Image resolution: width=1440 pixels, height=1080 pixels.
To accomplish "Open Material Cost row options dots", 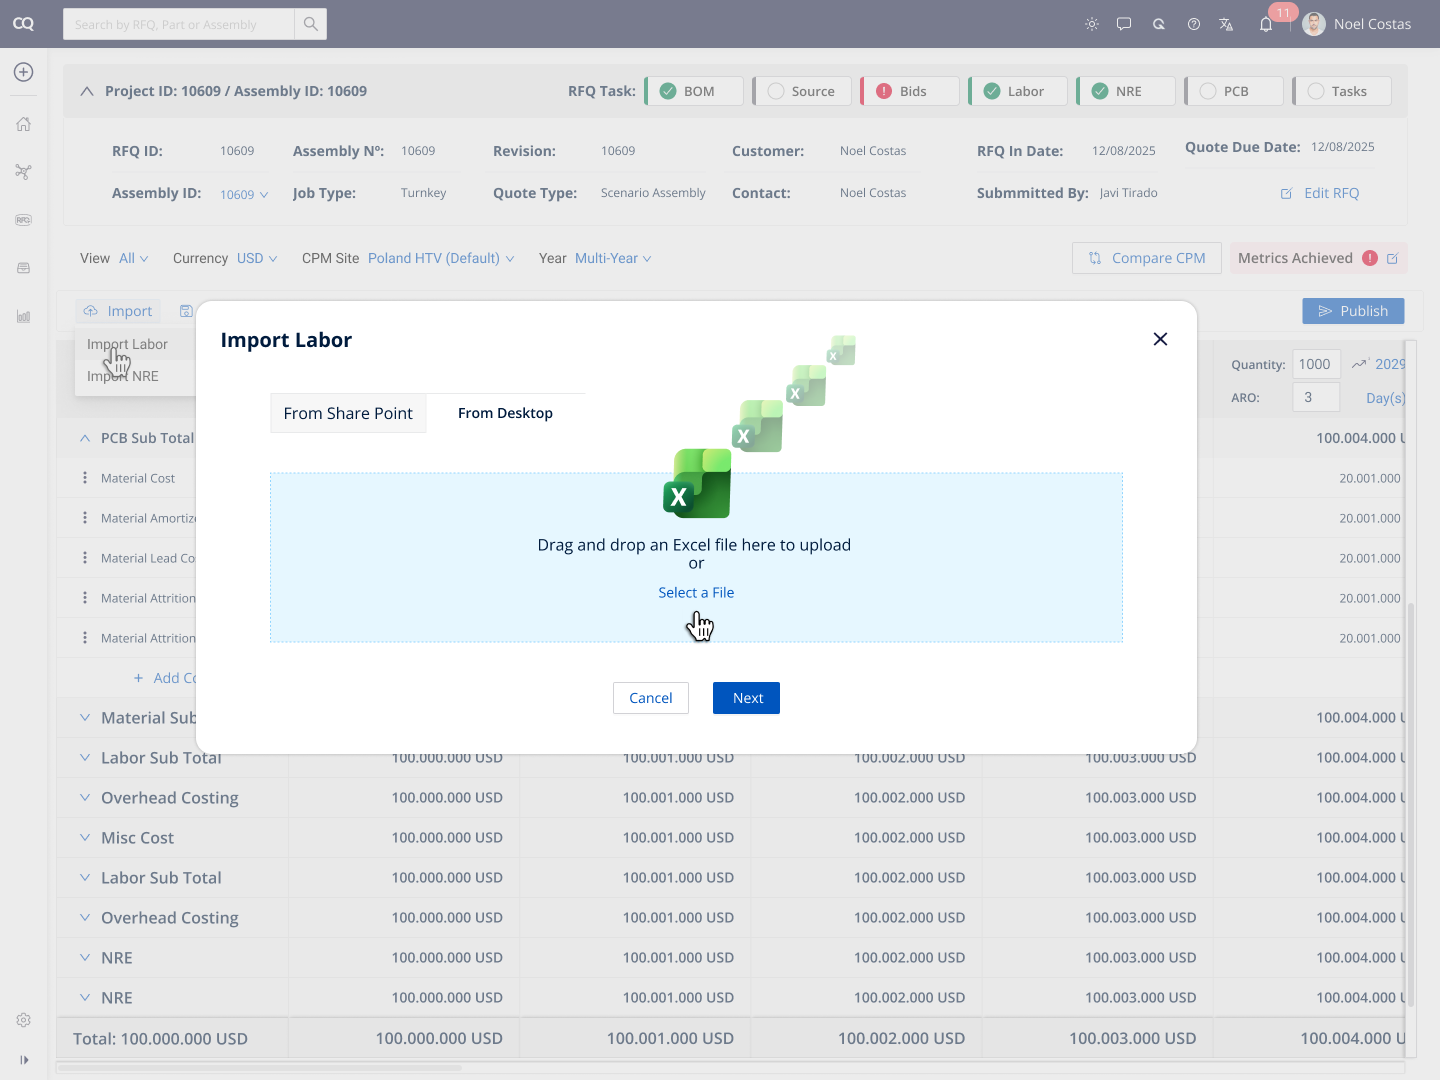I will pyautogui.click(x=85, y=478).
